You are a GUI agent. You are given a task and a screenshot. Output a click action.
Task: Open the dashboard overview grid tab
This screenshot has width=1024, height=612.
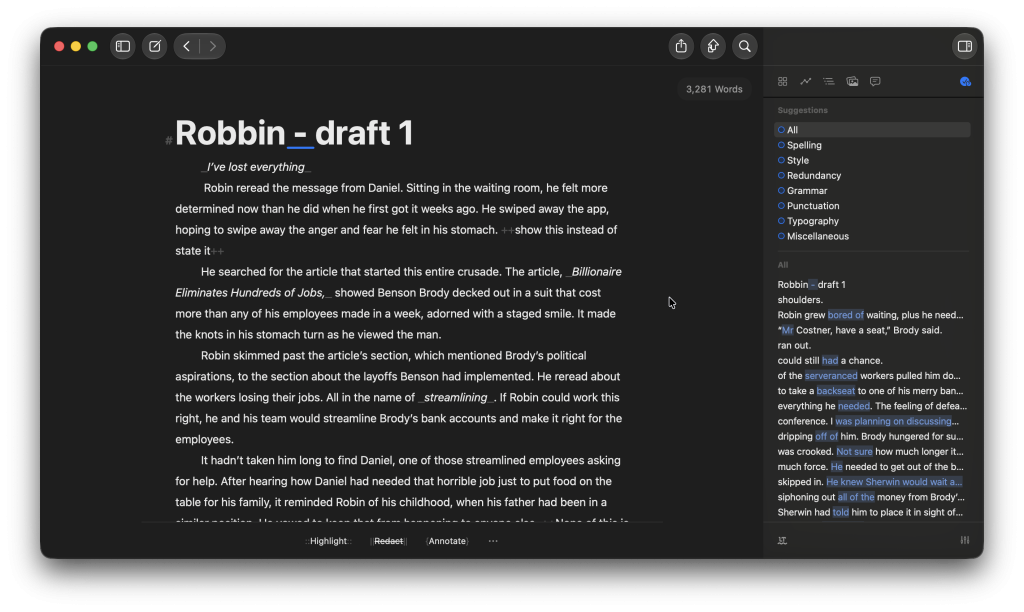(x=782, y=82)
